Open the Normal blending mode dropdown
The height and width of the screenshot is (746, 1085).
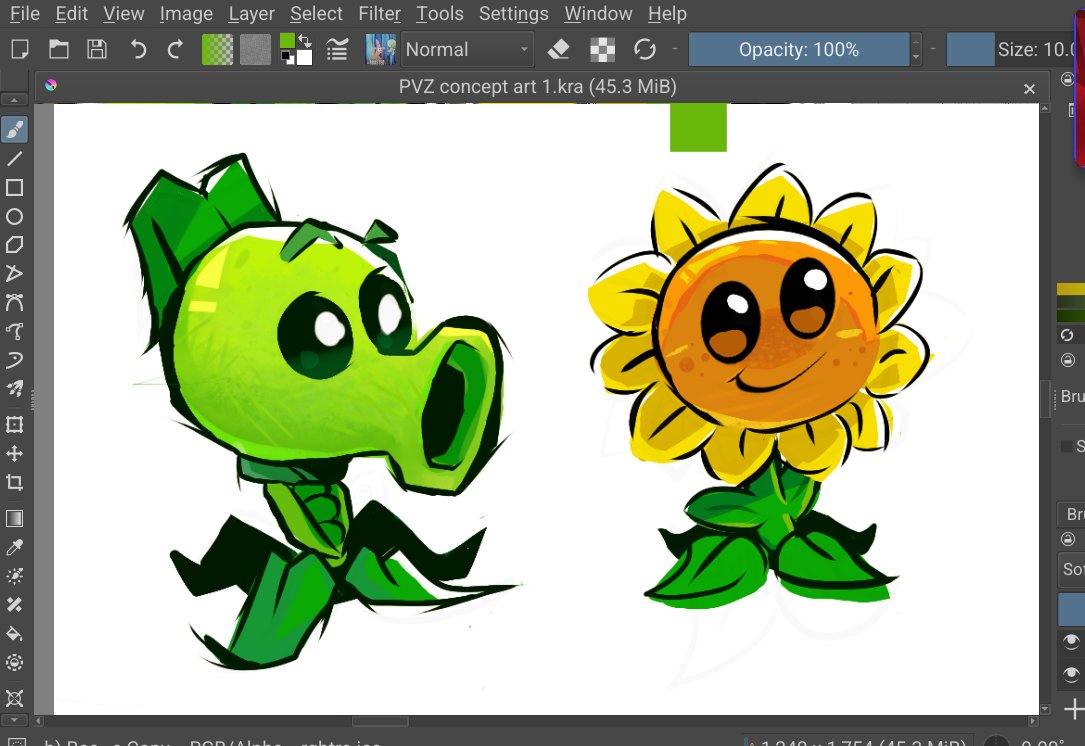pyautogui.click(x=467, y=50)
